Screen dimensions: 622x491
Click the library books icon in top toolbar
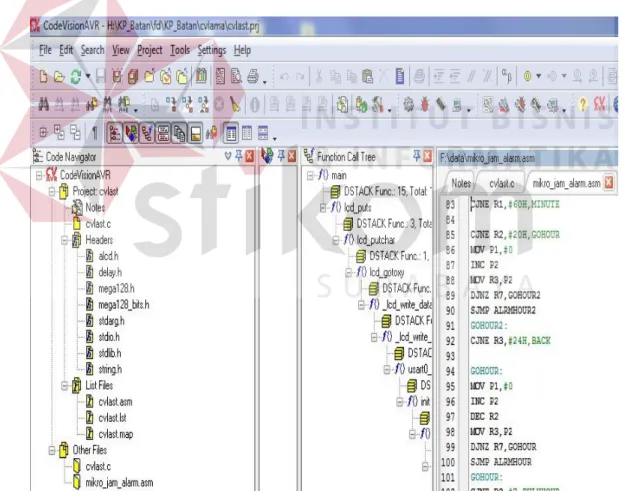click(x=201, y=76)
